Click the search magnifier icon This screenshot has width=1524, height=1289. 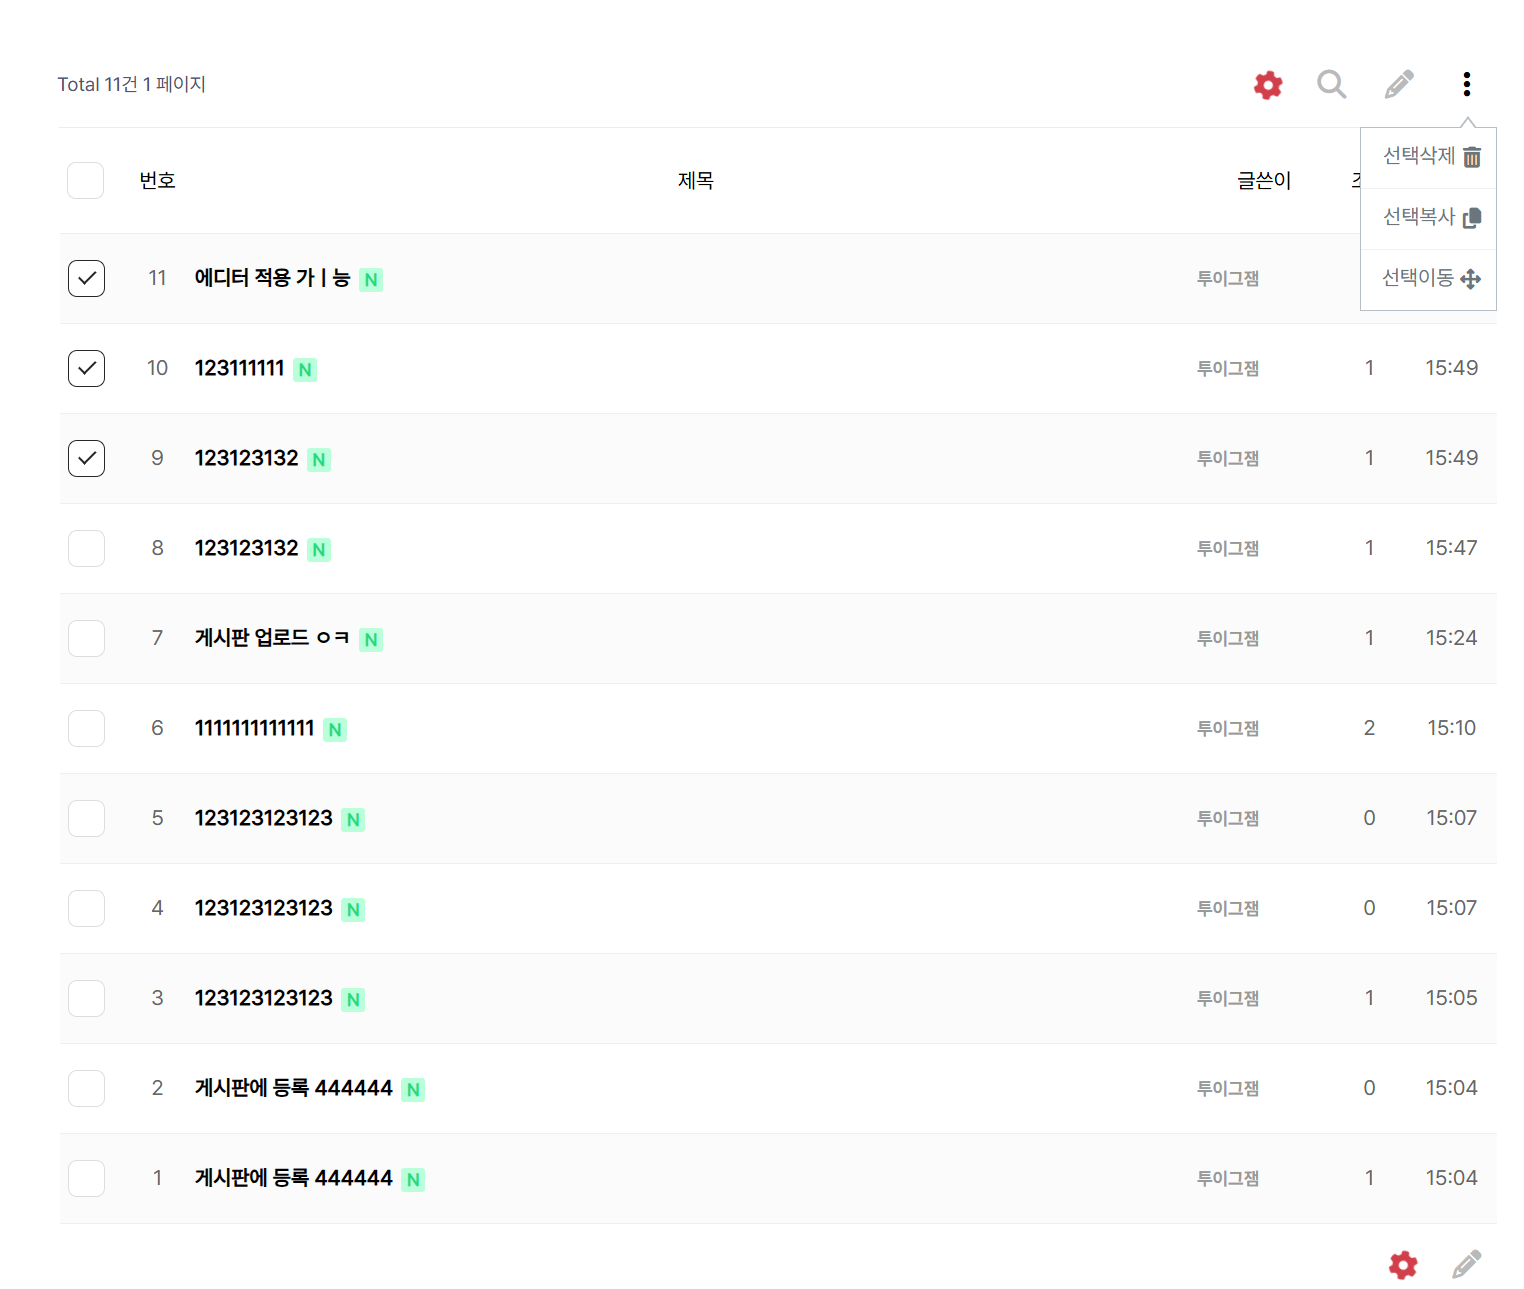tap(1331, 84)
